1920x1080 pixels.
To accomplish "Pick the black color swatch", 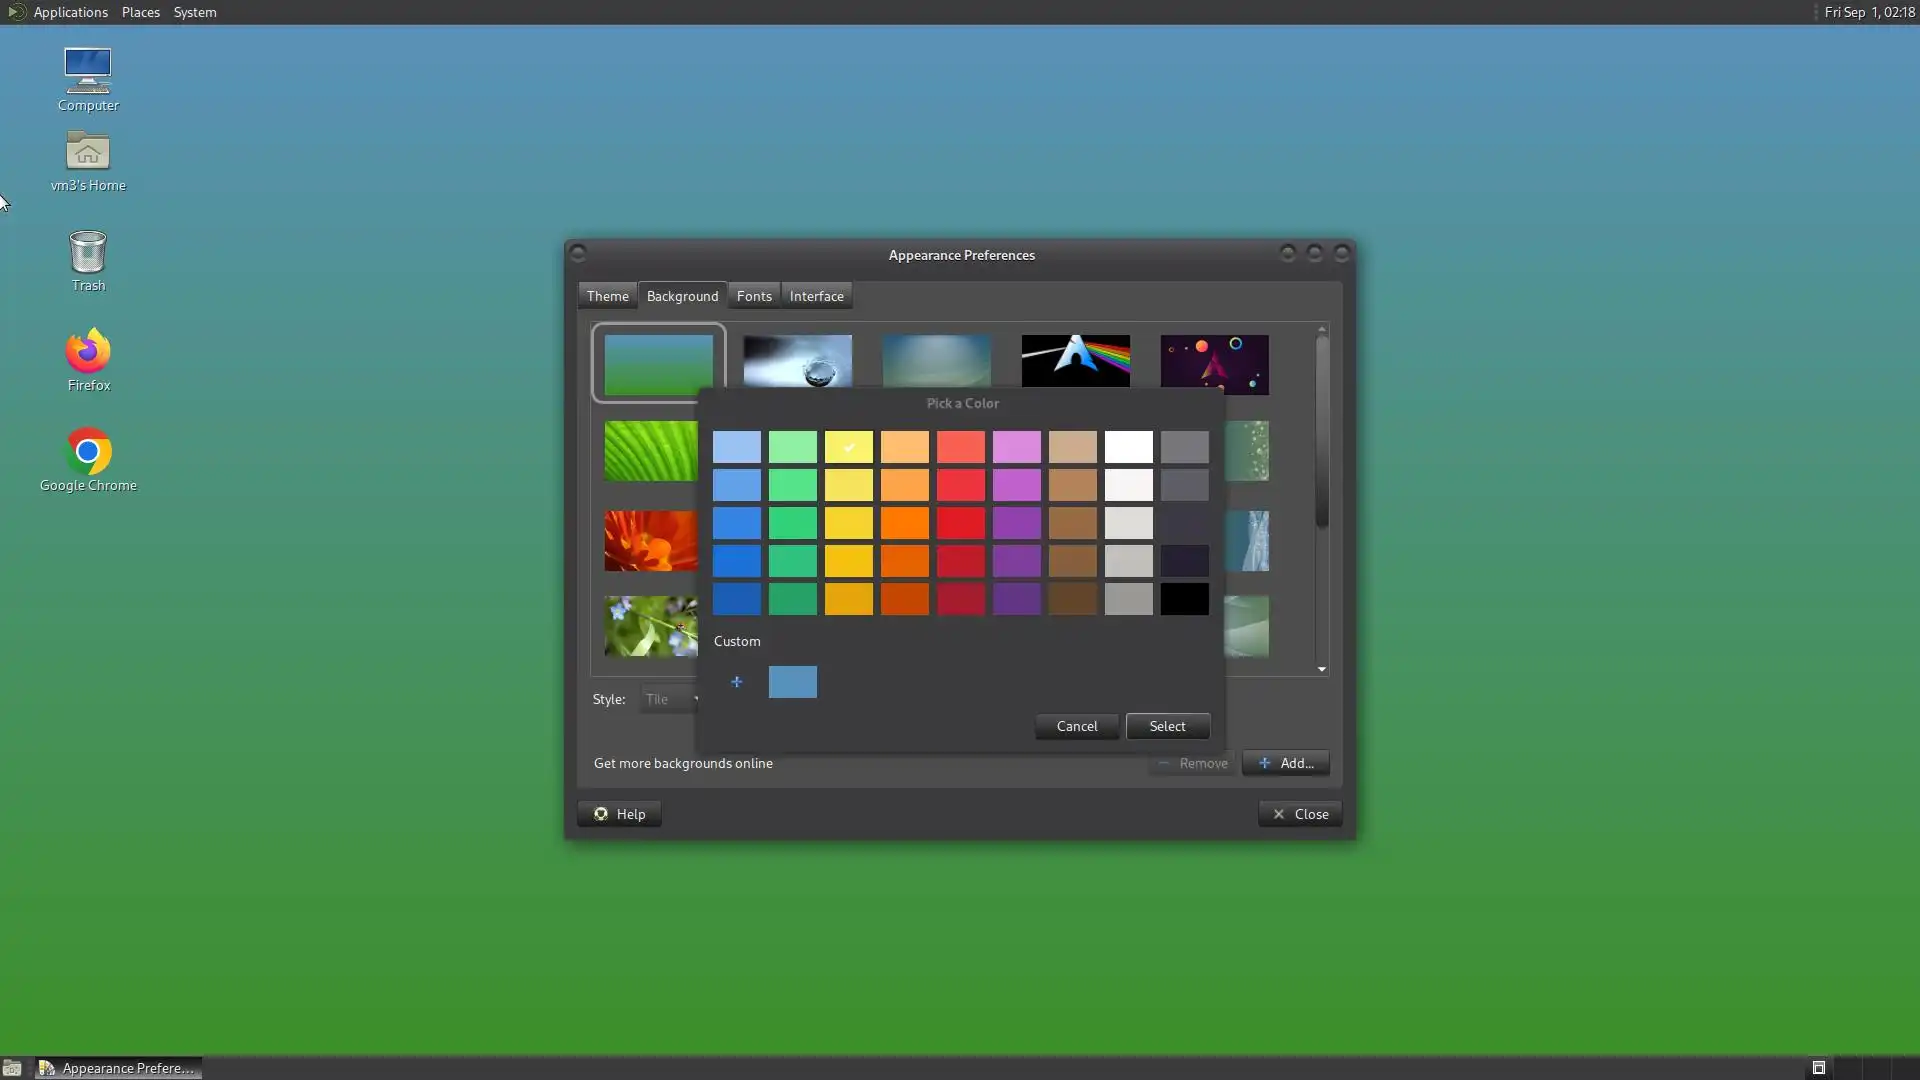I will pos(1185,599).
